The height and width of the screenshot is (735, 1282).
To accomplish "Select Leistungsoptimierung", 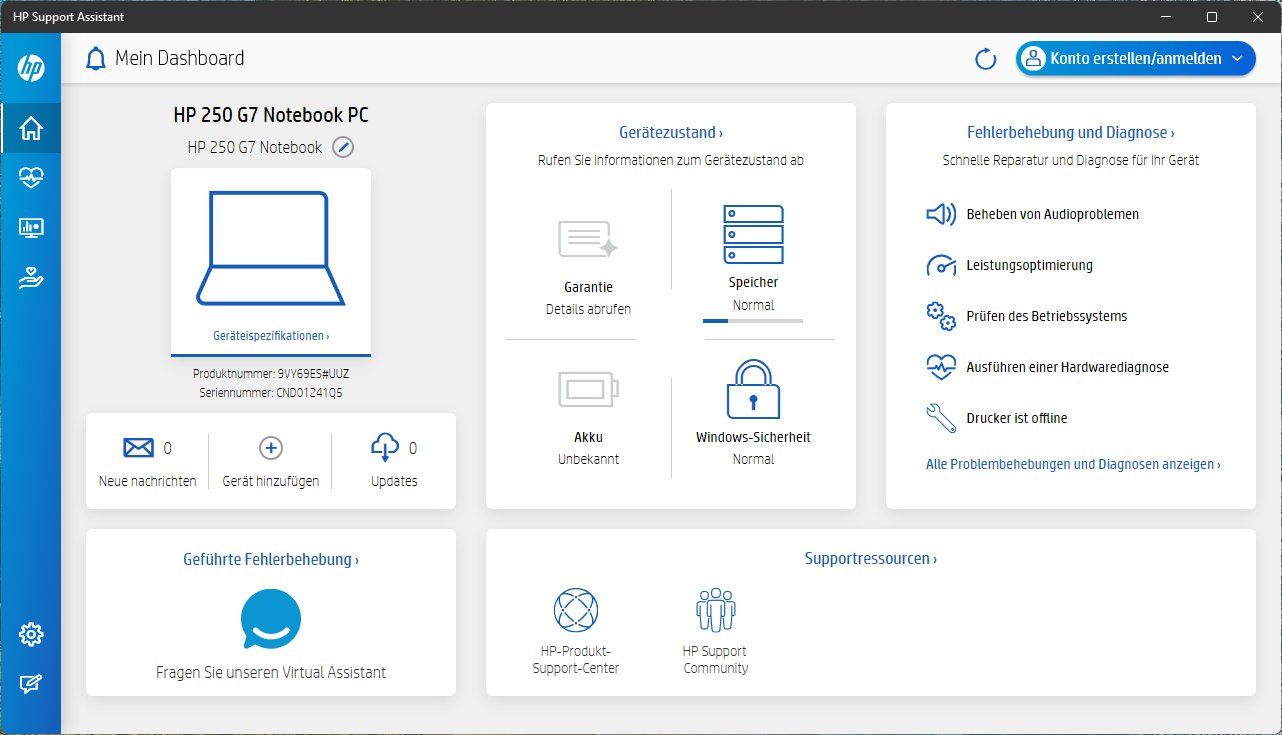I will coord(1029,265).
